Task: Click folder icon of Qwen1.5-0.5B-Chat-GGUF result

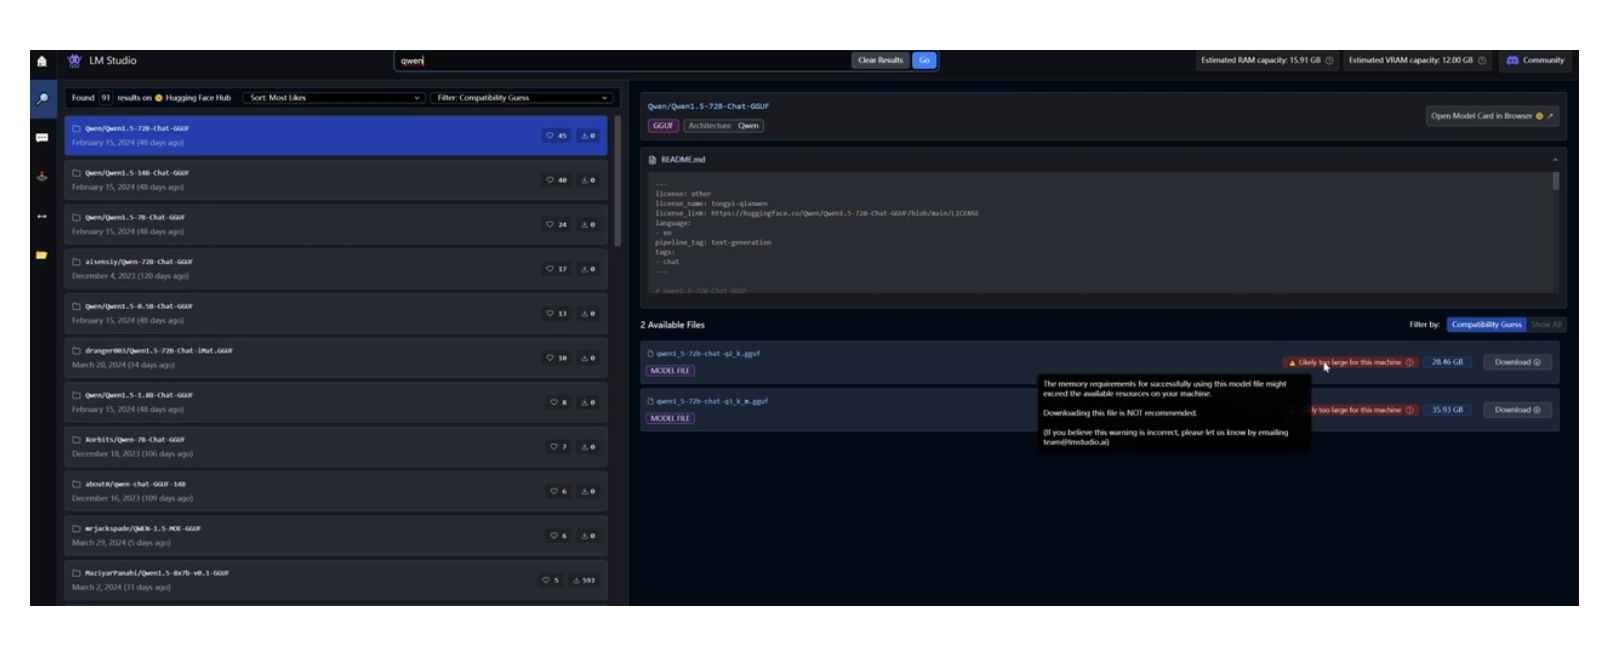Action: click(x=76, y=307)
